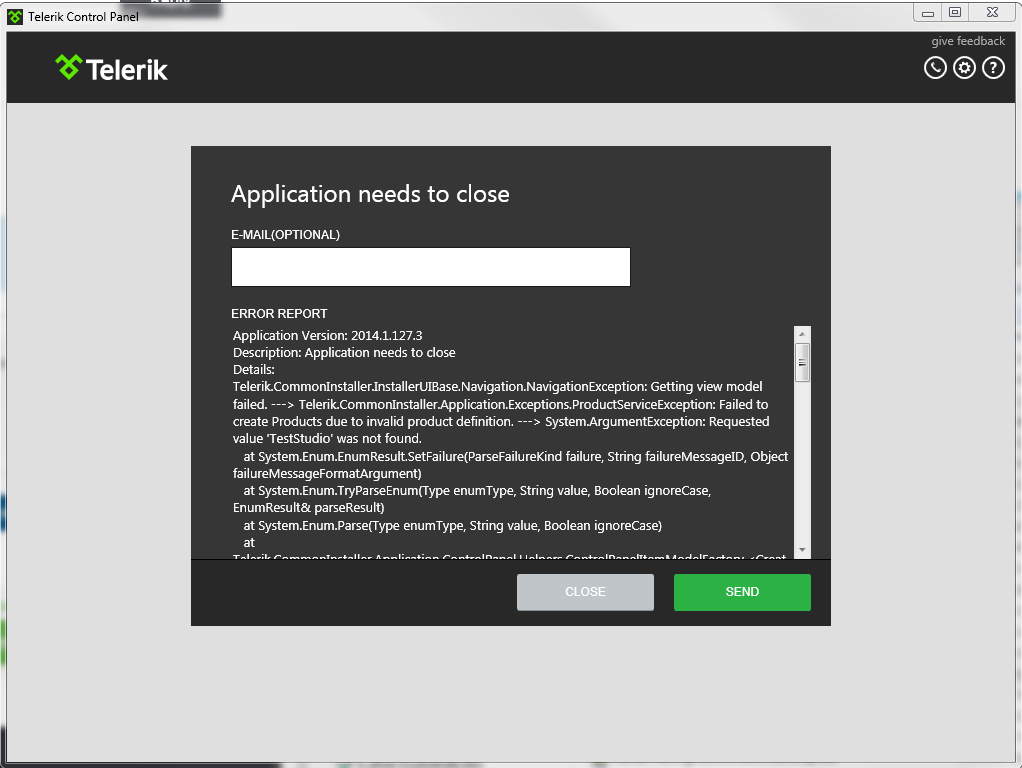Click the error report scrollbar thumb

tap(802, 362)
